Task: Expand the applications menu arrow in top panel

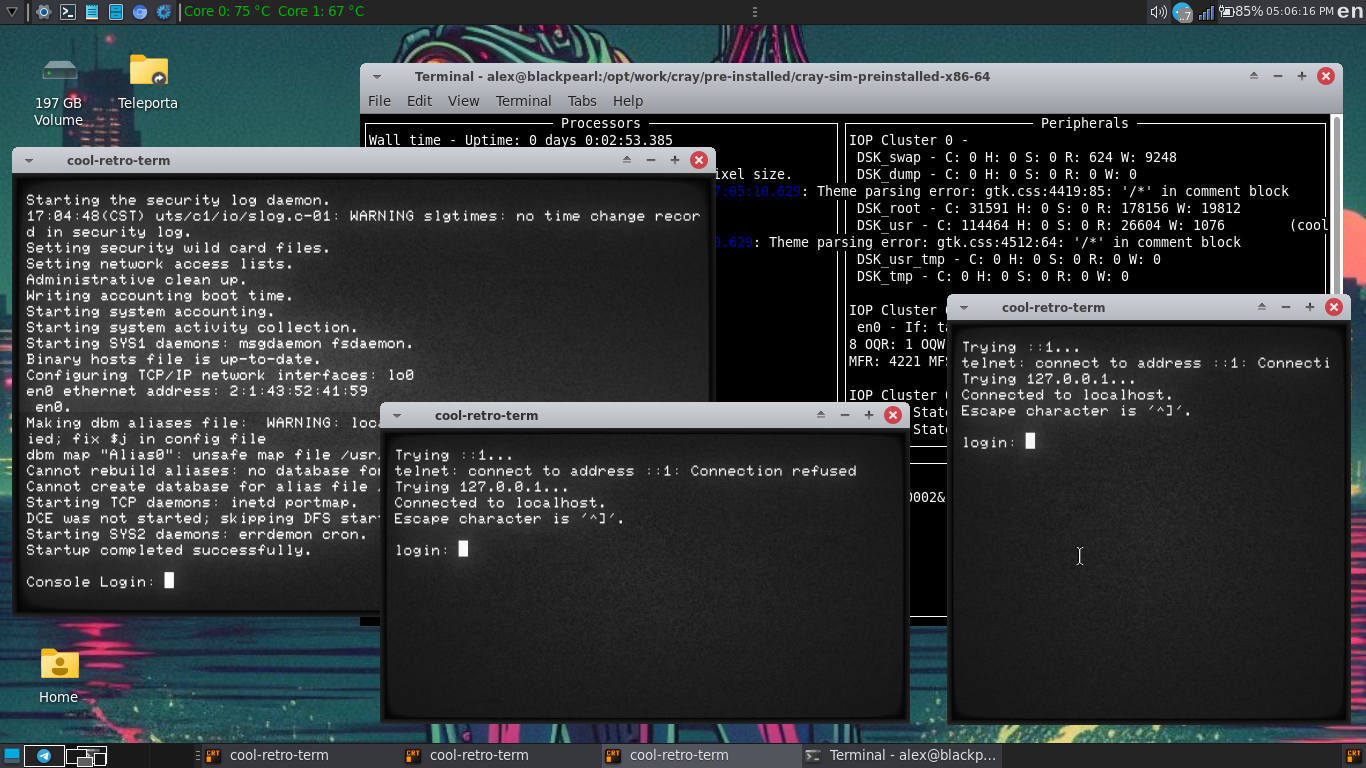Action: [12, 12]
